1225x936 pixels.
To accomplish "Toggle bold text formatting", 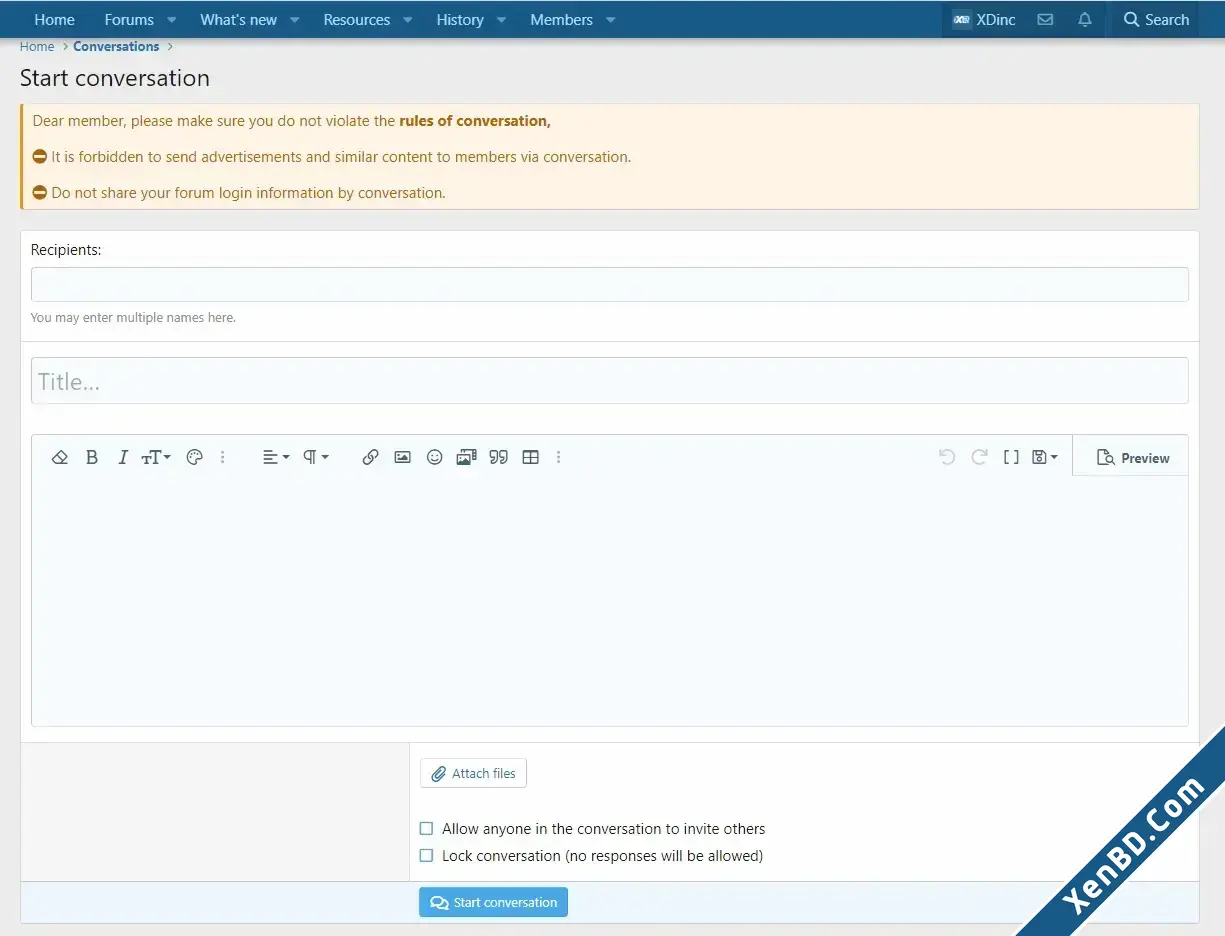I will point(92,457).
